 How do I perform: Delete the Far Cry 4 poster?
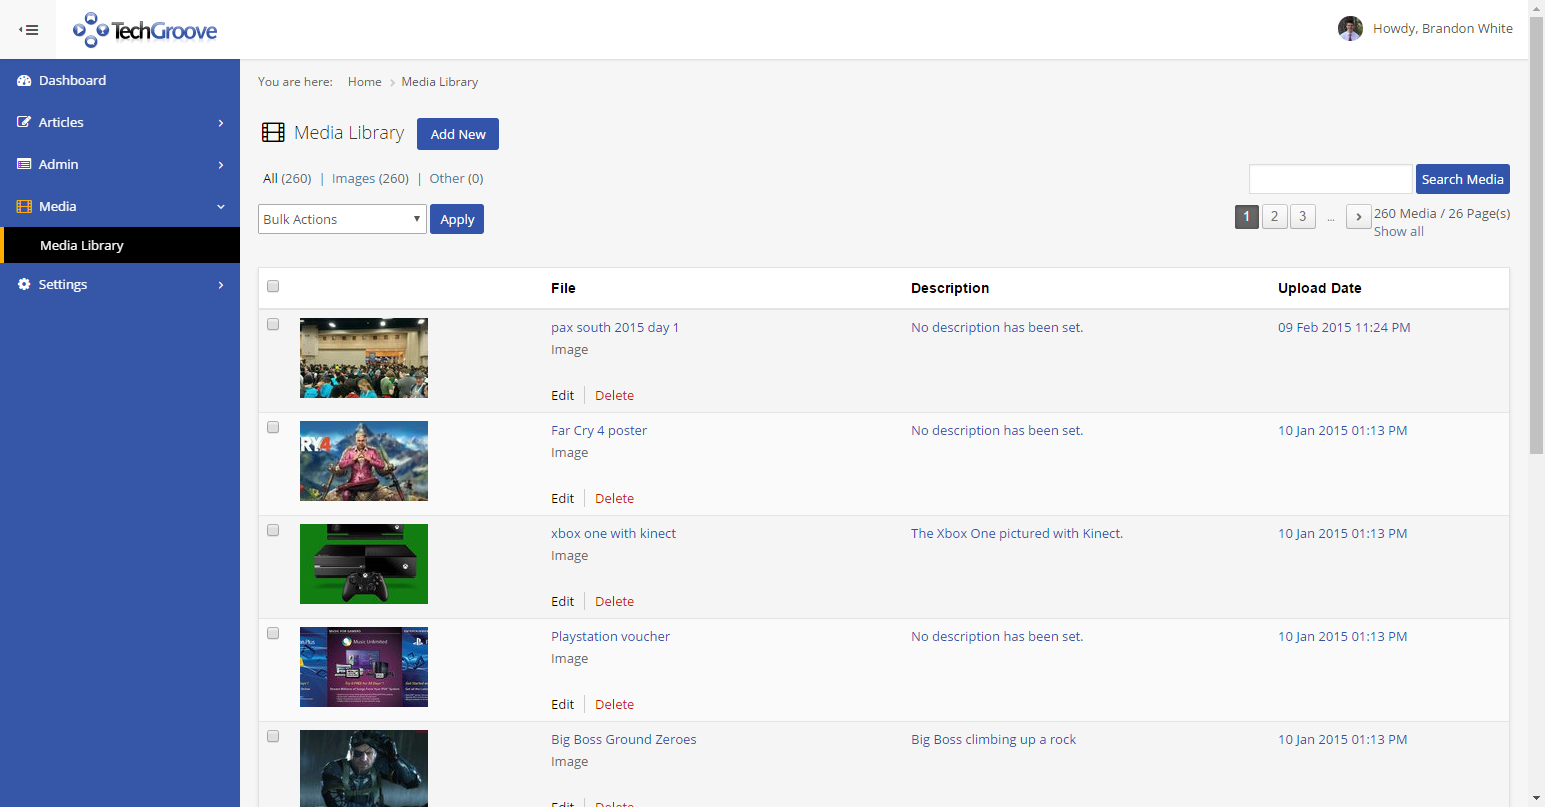614,499
